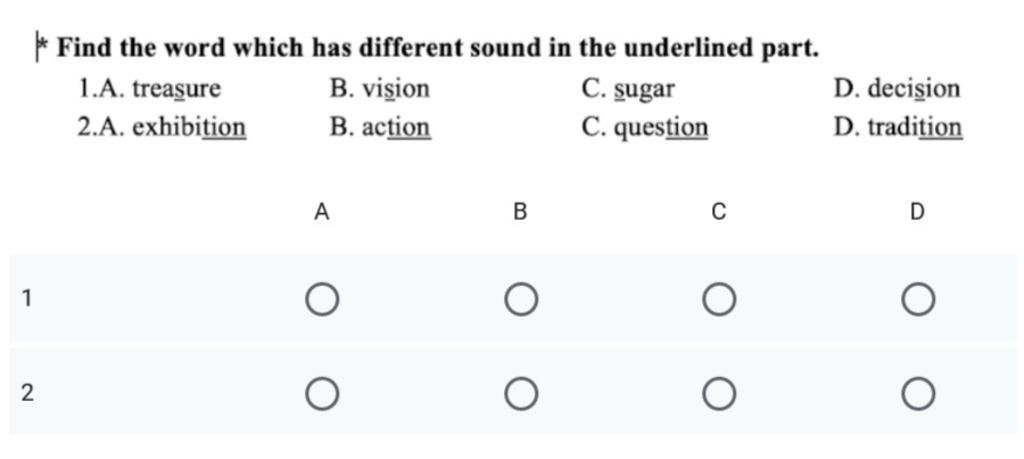Pick answer D for question 2
This screenshot has width=1024, height=459.
click(x=918, y=394)
